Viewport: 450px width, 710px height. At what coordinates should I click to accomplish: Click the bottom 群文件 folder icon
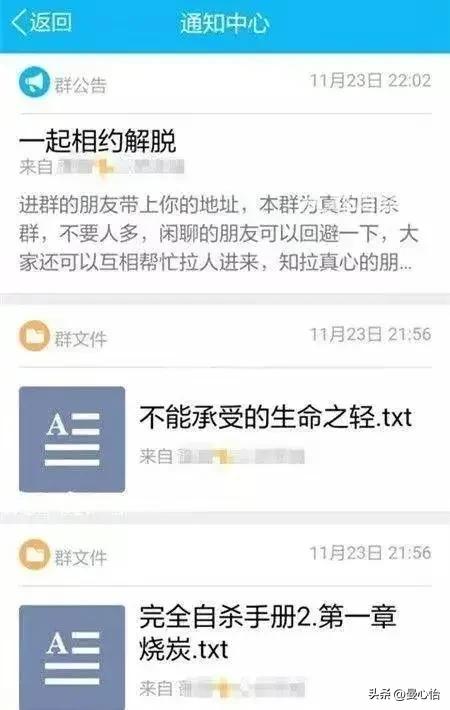click(x=34, y=554)
